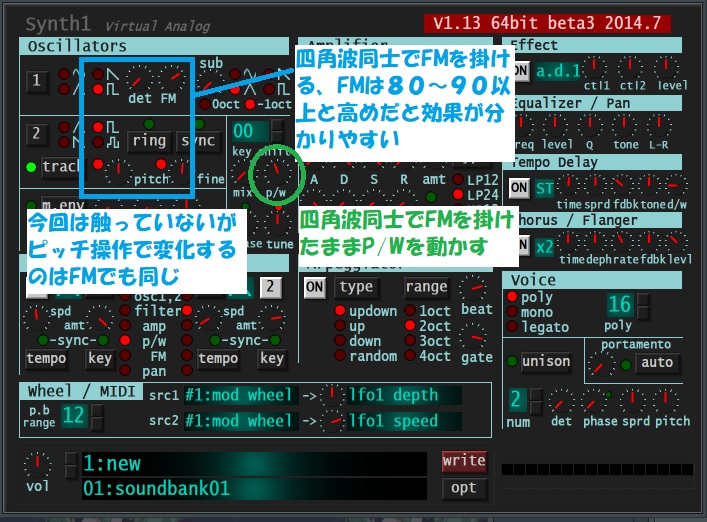Select arpeggiator updown mode
This screenshot has height=522, width=707.
340,310
